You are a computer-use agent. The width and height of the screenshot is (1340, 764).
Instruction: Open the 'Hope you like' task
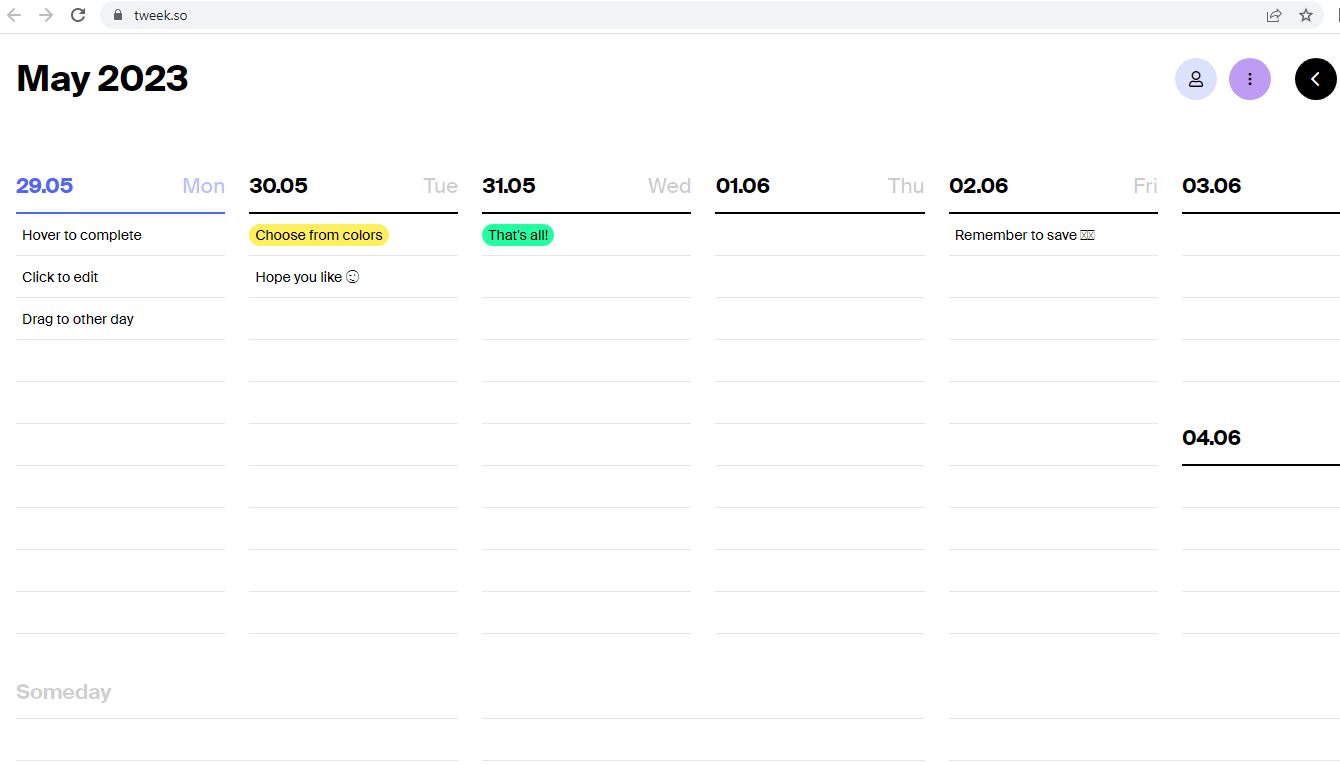click(306, 277)
